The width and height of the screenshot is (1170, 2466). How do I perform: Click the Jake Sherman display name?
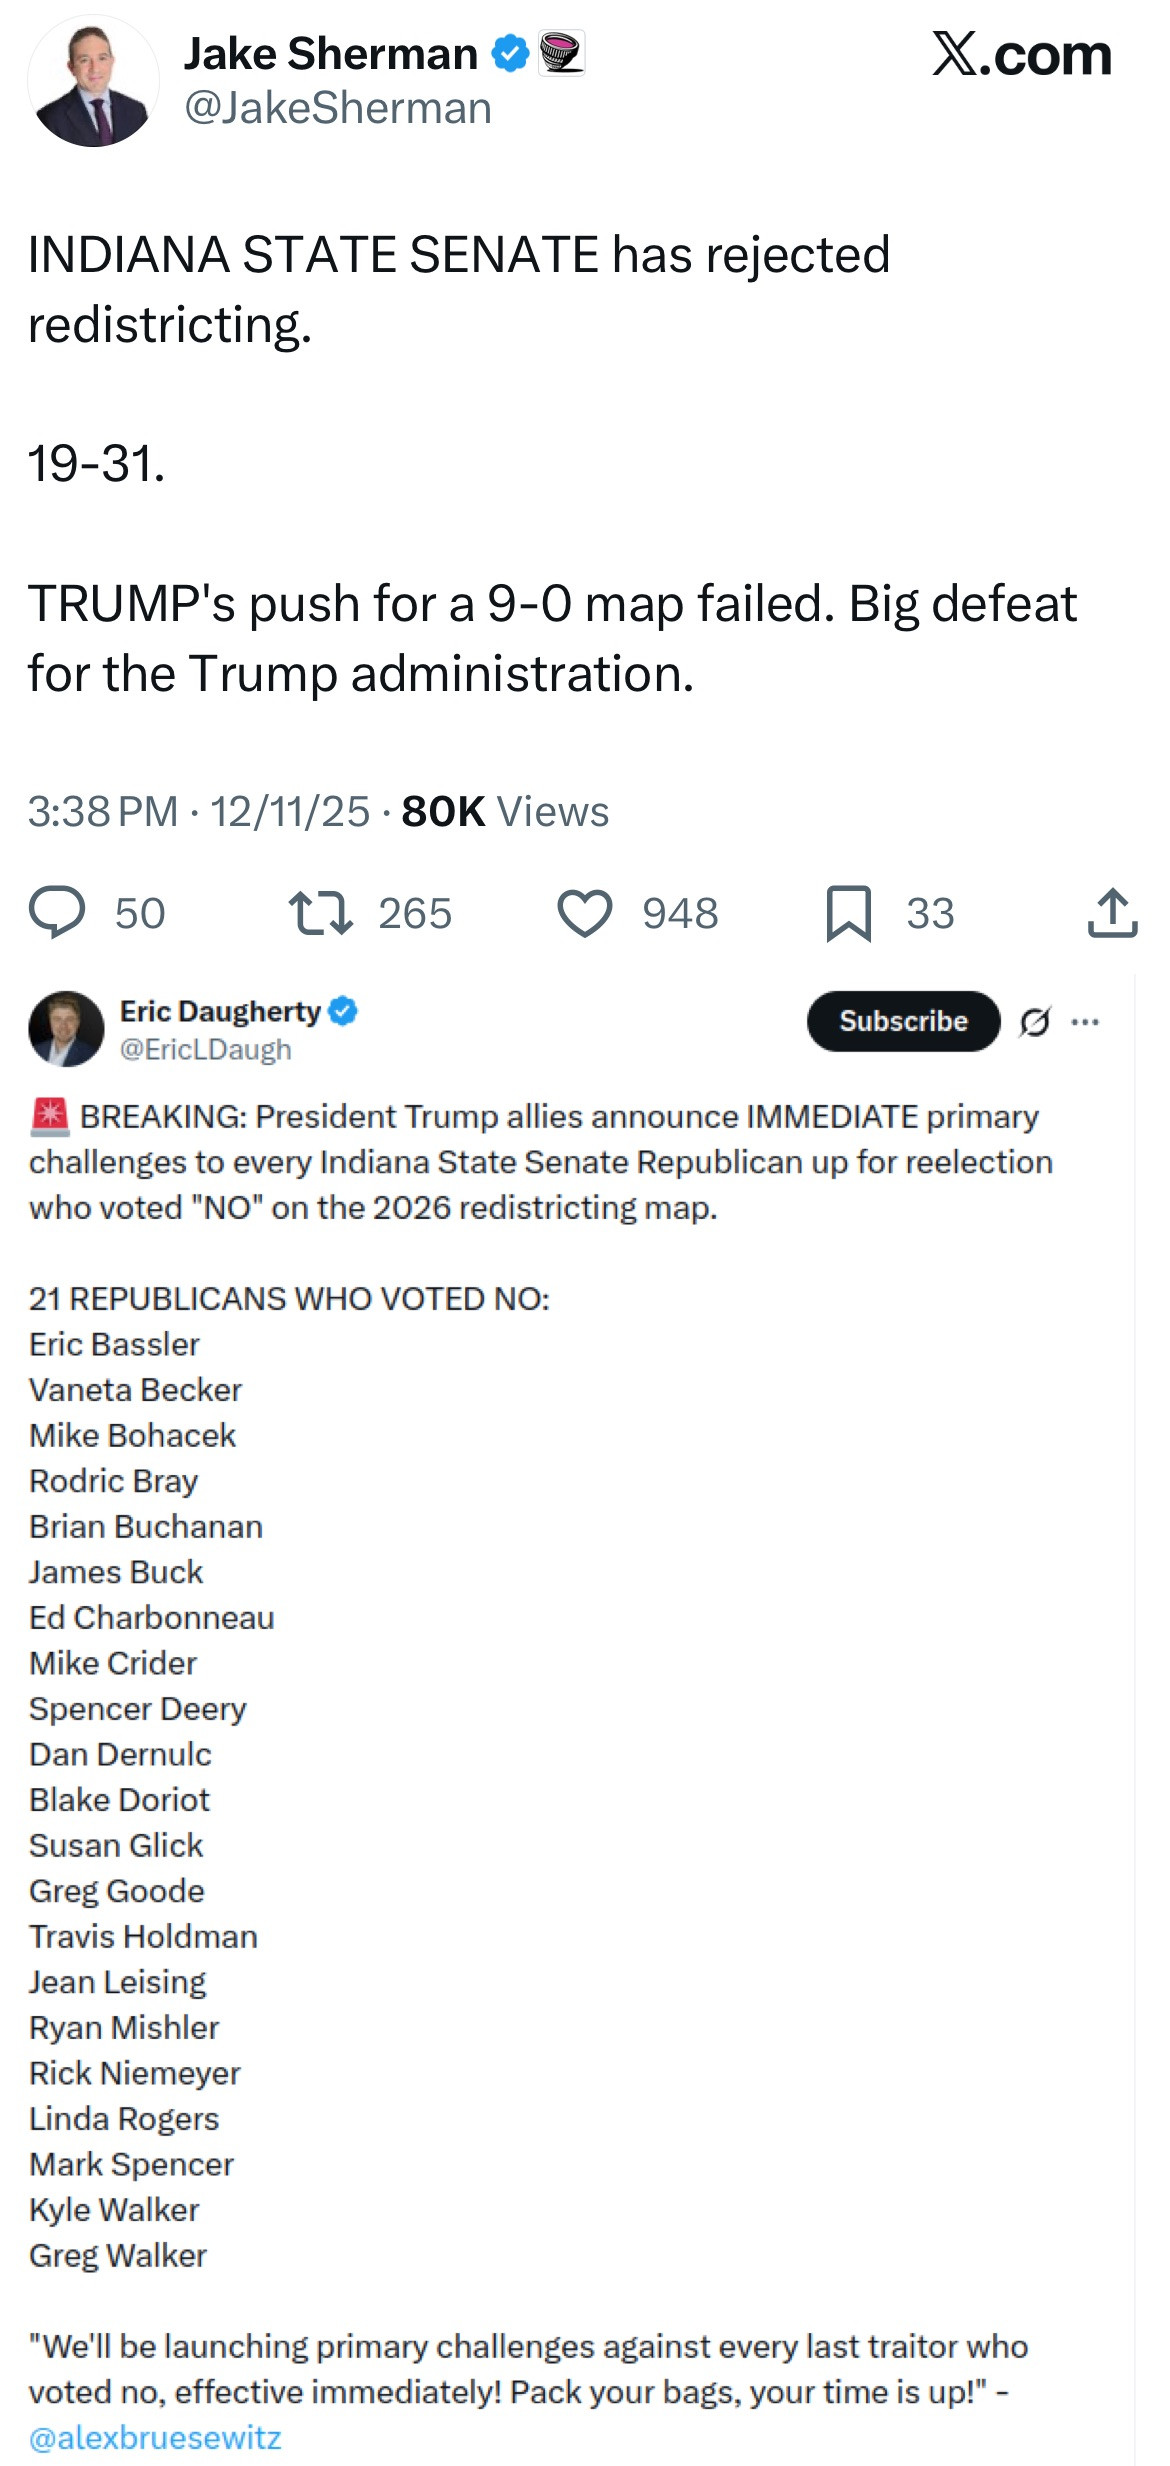330,54
